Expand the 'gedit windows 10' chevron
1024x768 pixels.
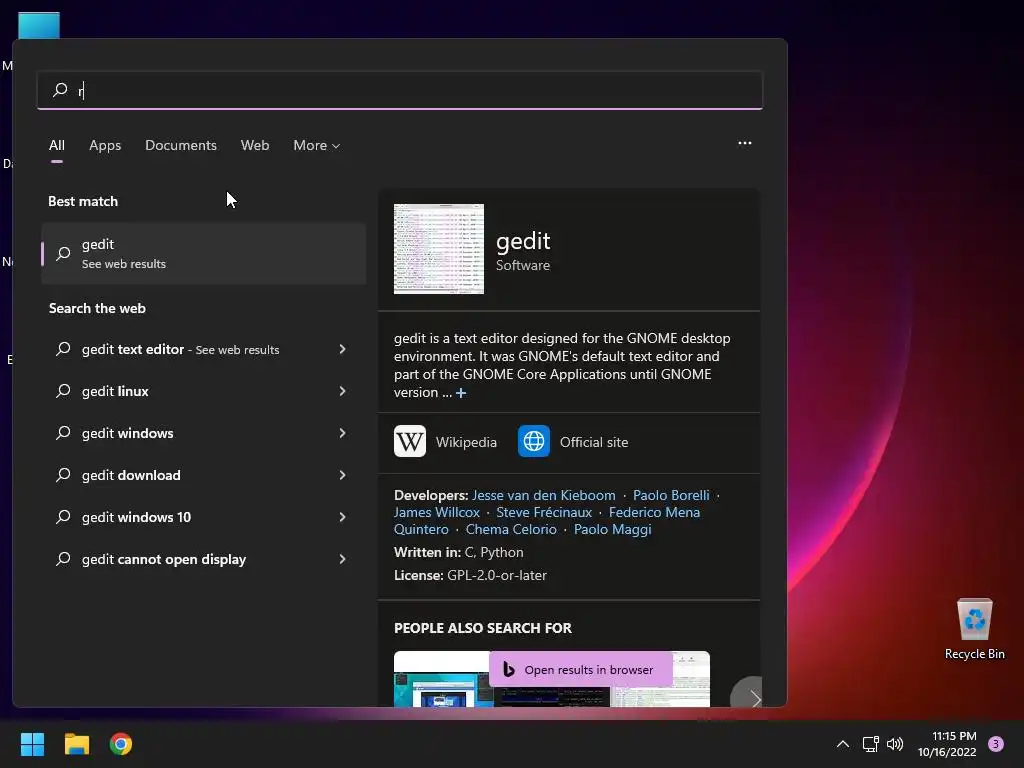click(x=342, y=517)
